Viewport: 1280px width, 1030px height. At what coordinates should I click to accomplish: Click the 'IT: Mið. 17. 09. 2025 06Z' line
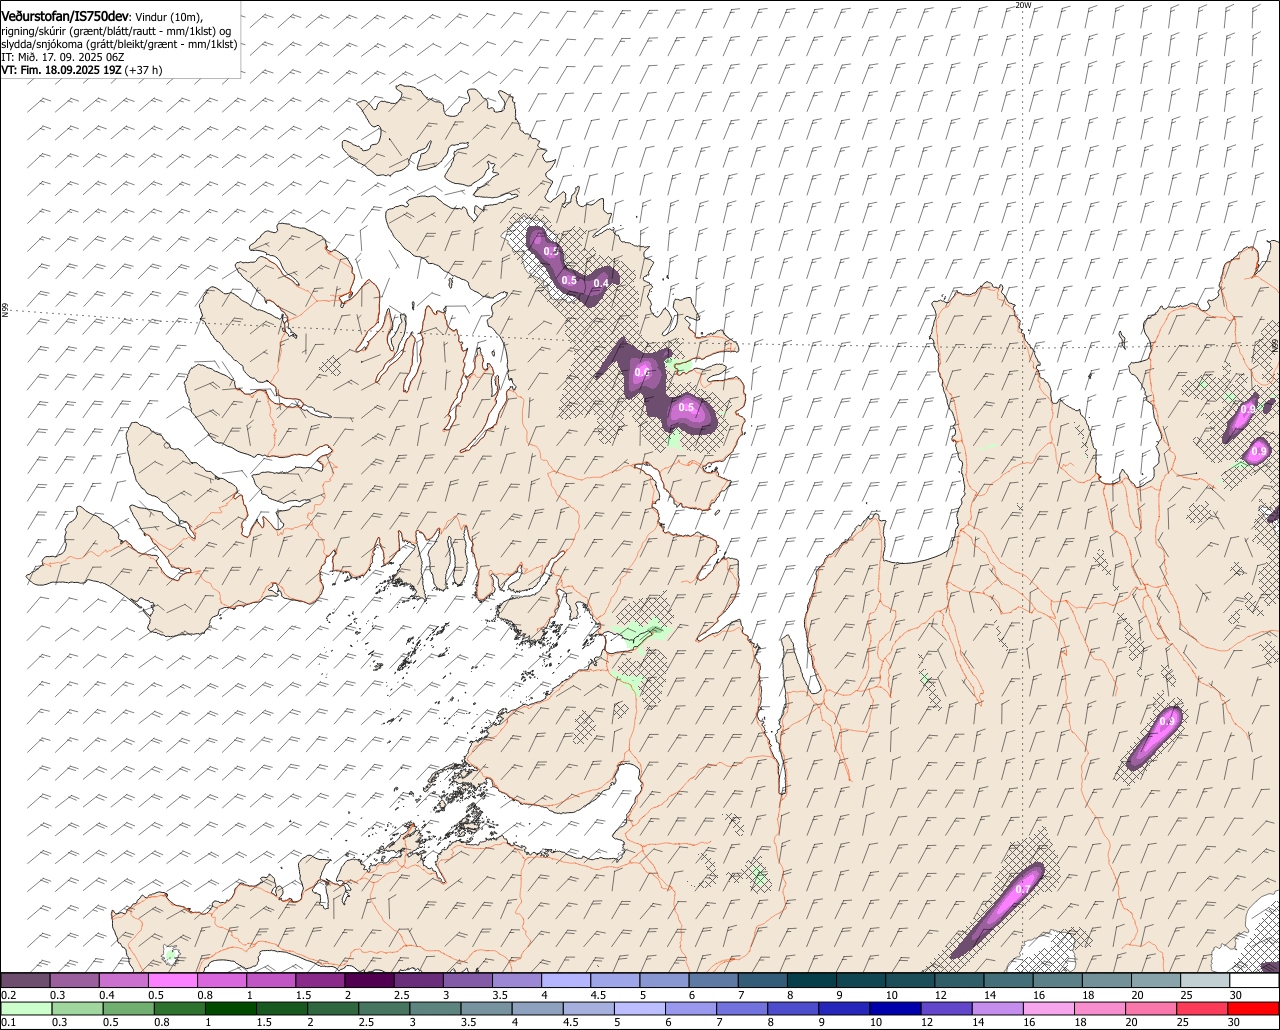tap(62, 57)
